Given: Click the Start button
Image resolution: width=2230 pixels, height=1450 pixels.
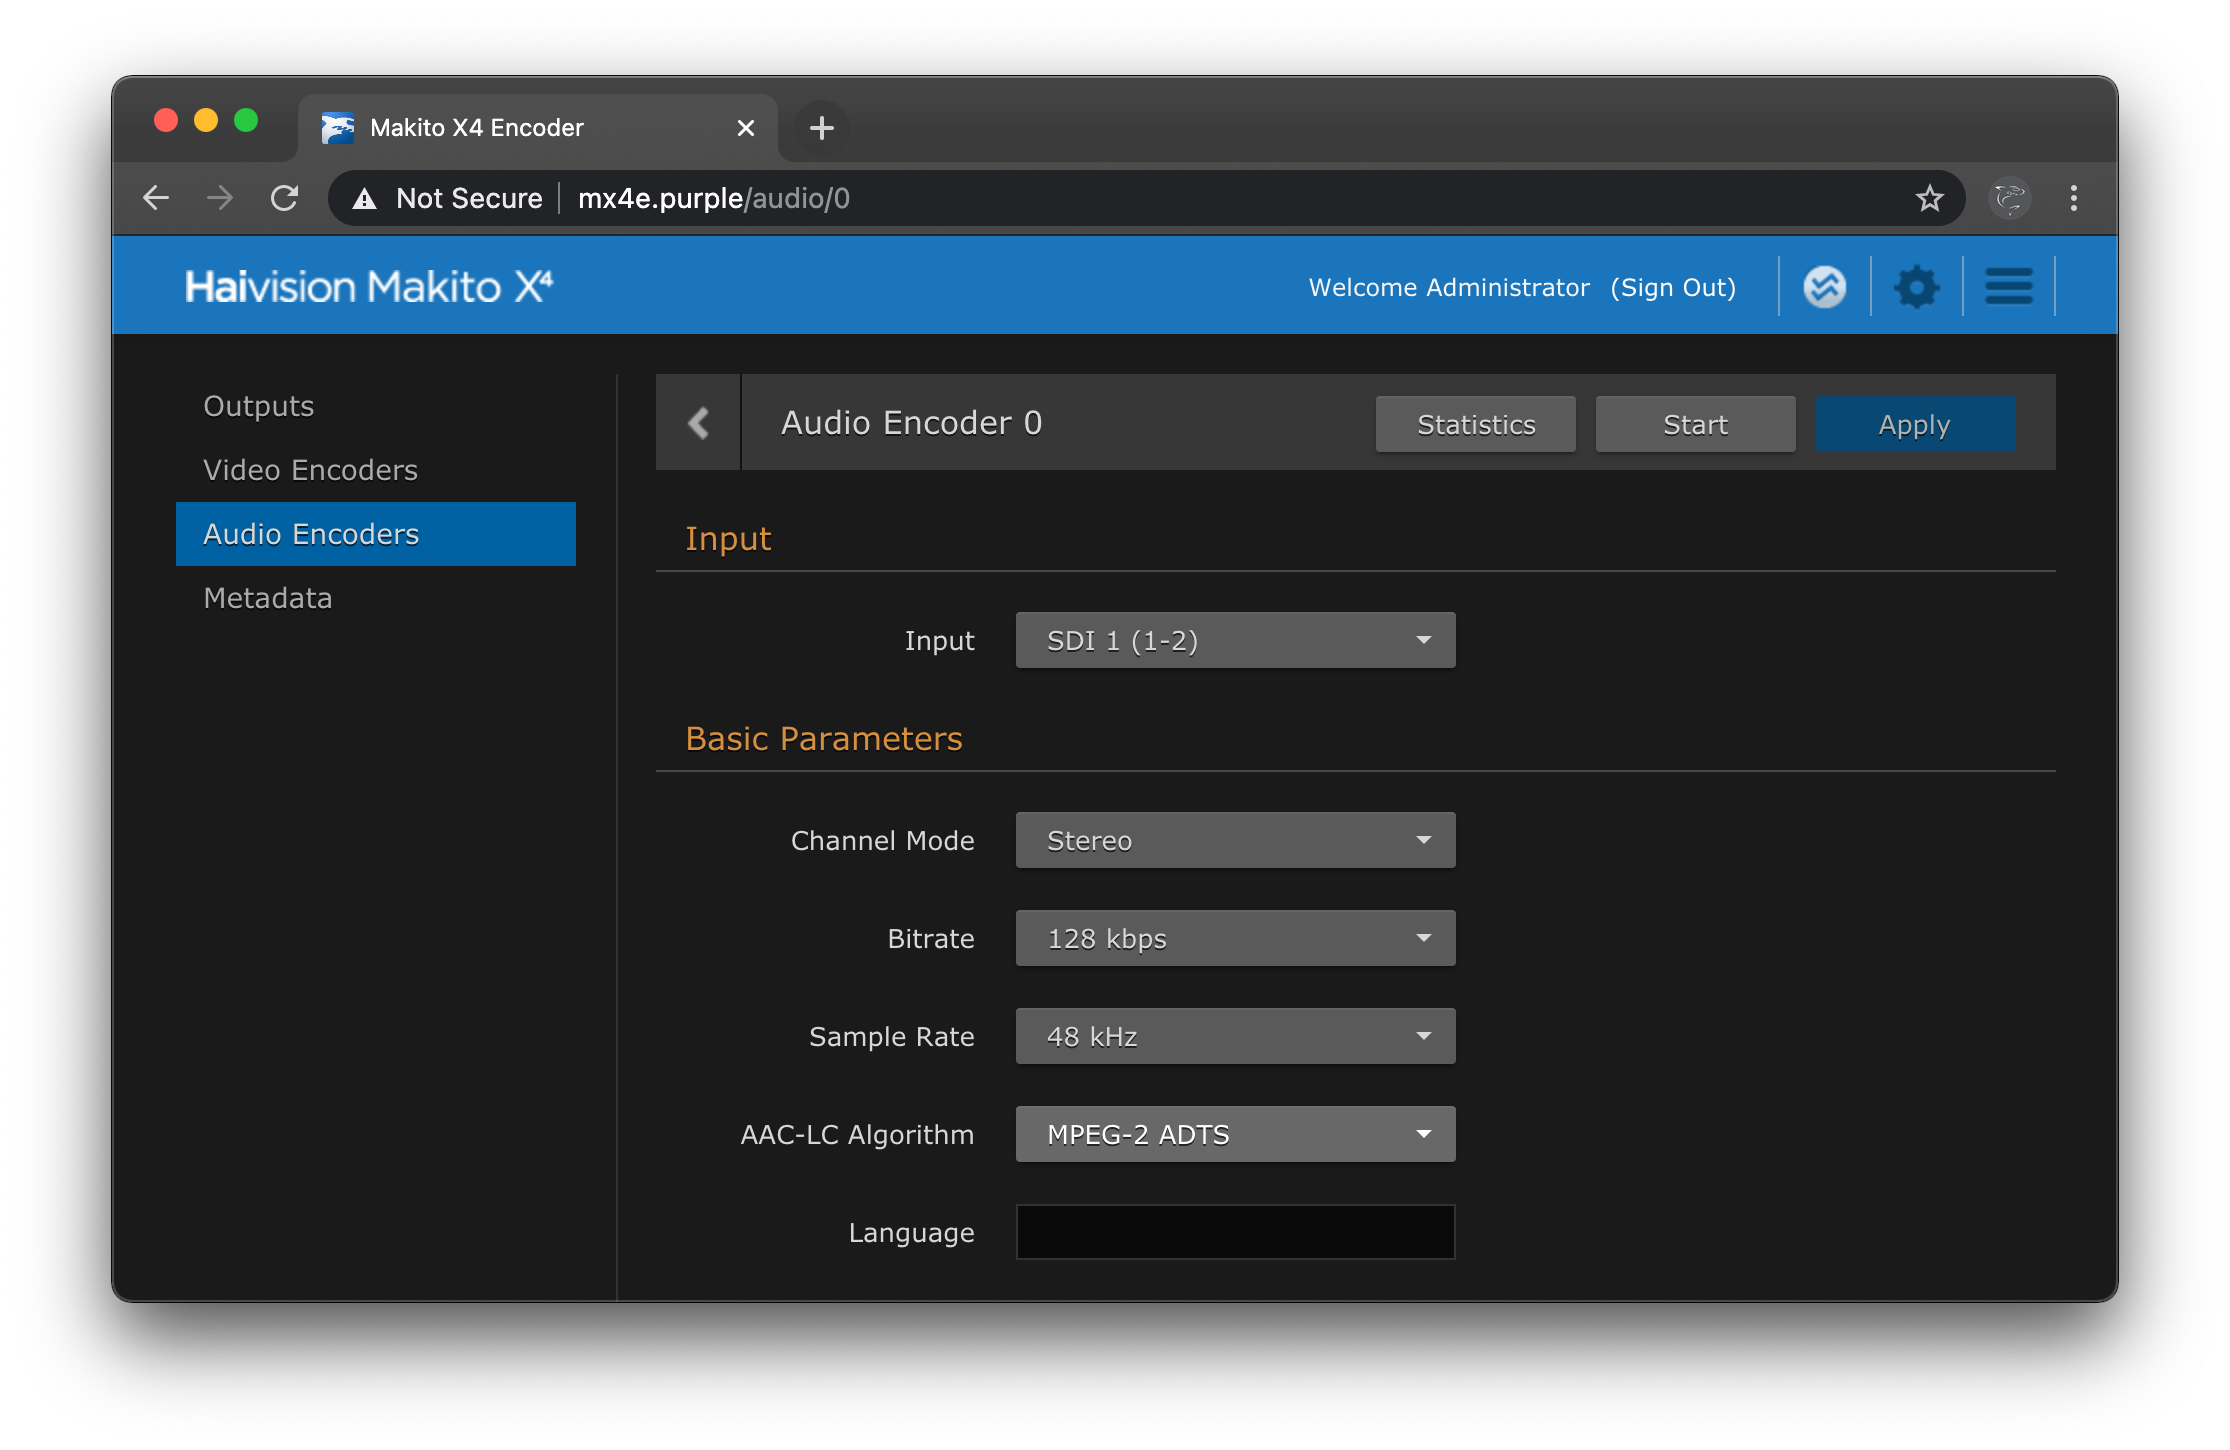Looking at the screenshot, I should (1695, 424).
